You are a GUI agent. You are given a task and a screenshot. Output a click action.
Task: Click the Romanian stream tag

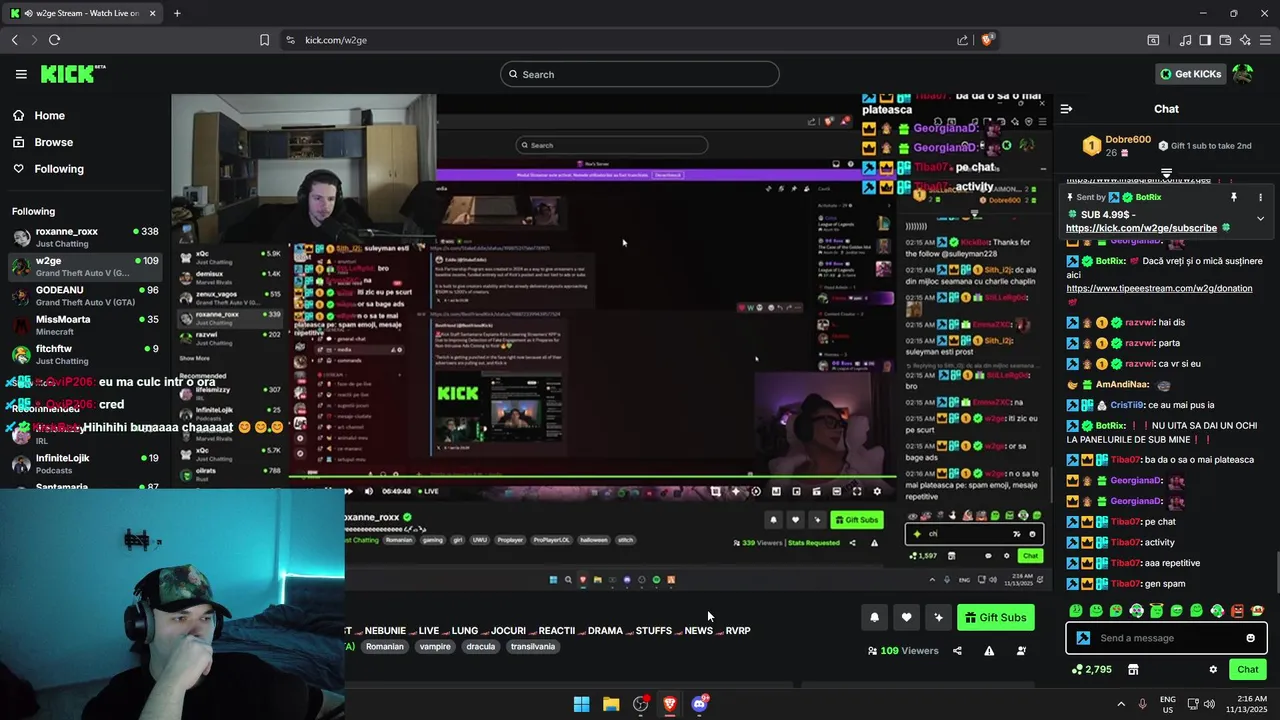[x=385, y=647]
